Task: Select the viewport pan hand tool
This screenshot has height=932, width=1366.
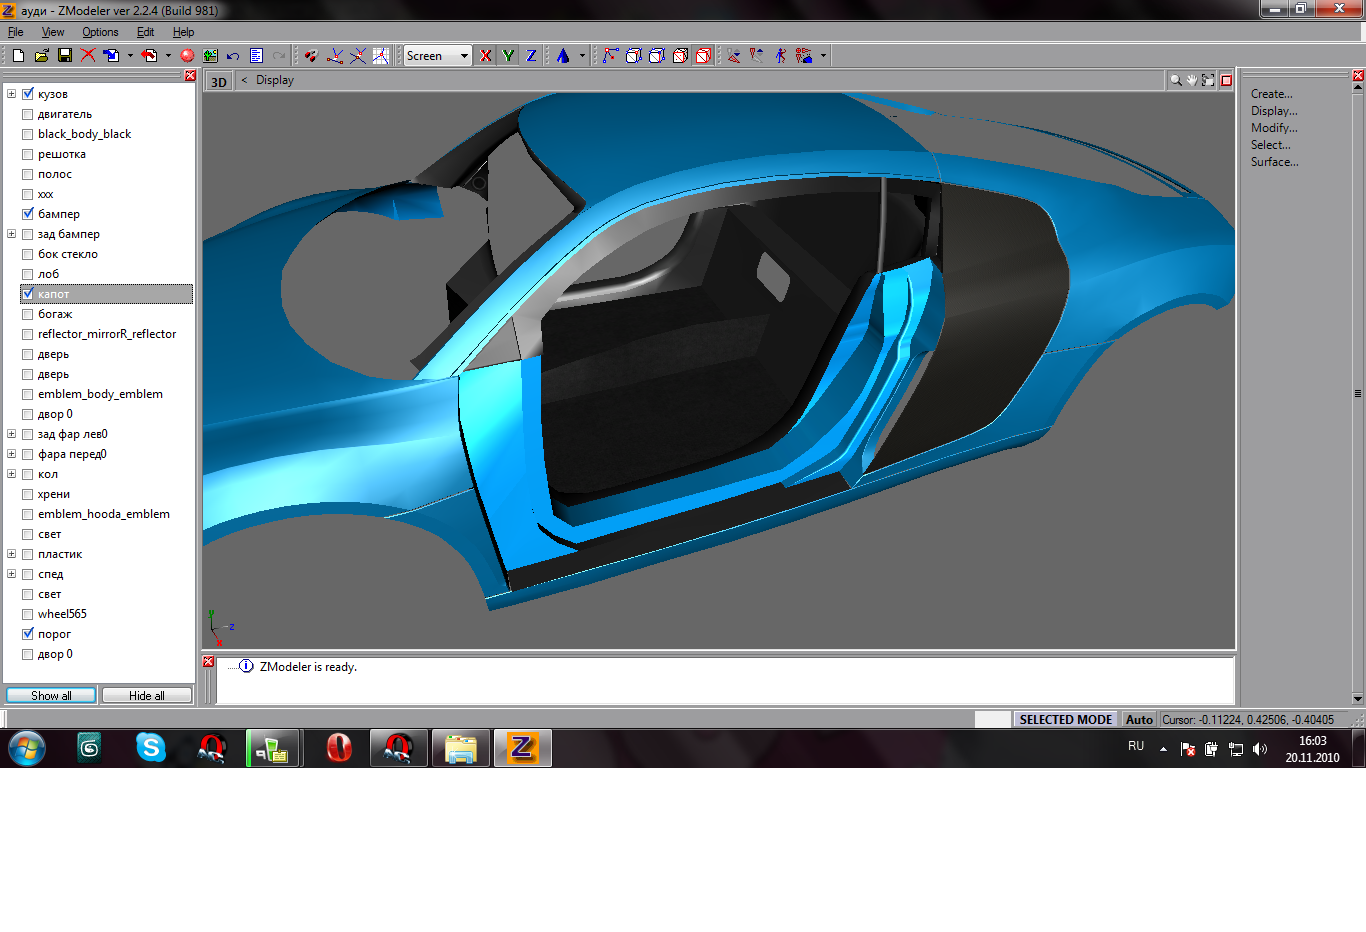Action: tap(1192, 81)
